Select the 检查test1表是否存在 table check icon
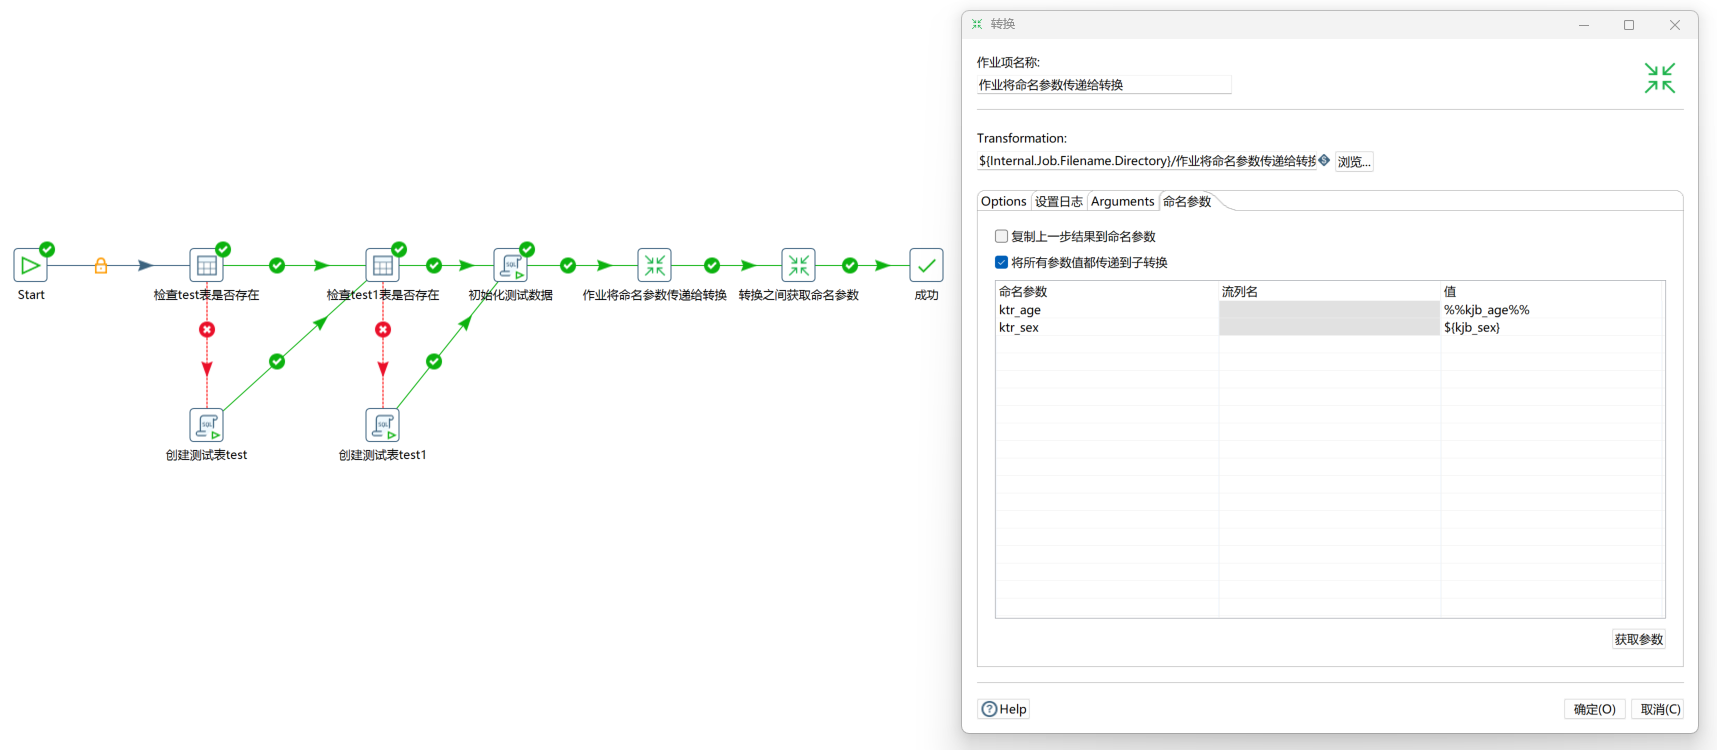 click(382, 266)
